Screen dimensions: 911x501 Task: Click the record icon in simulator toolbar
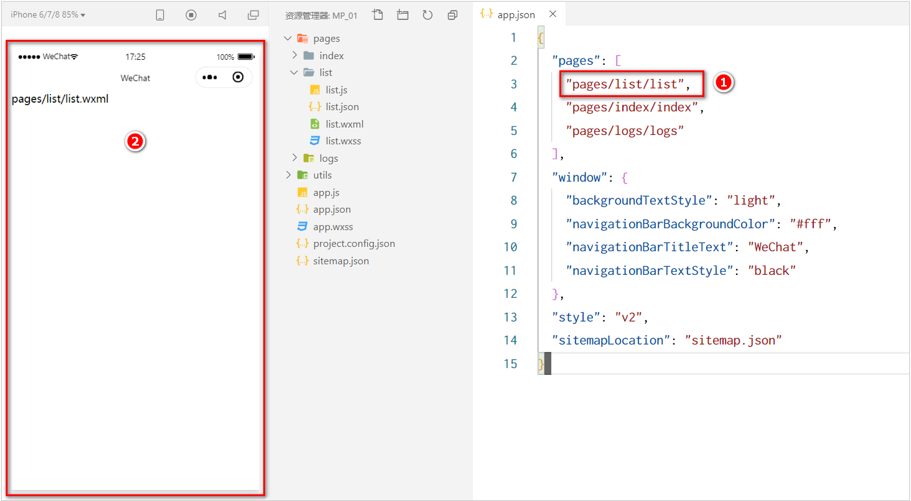[191, 15]
